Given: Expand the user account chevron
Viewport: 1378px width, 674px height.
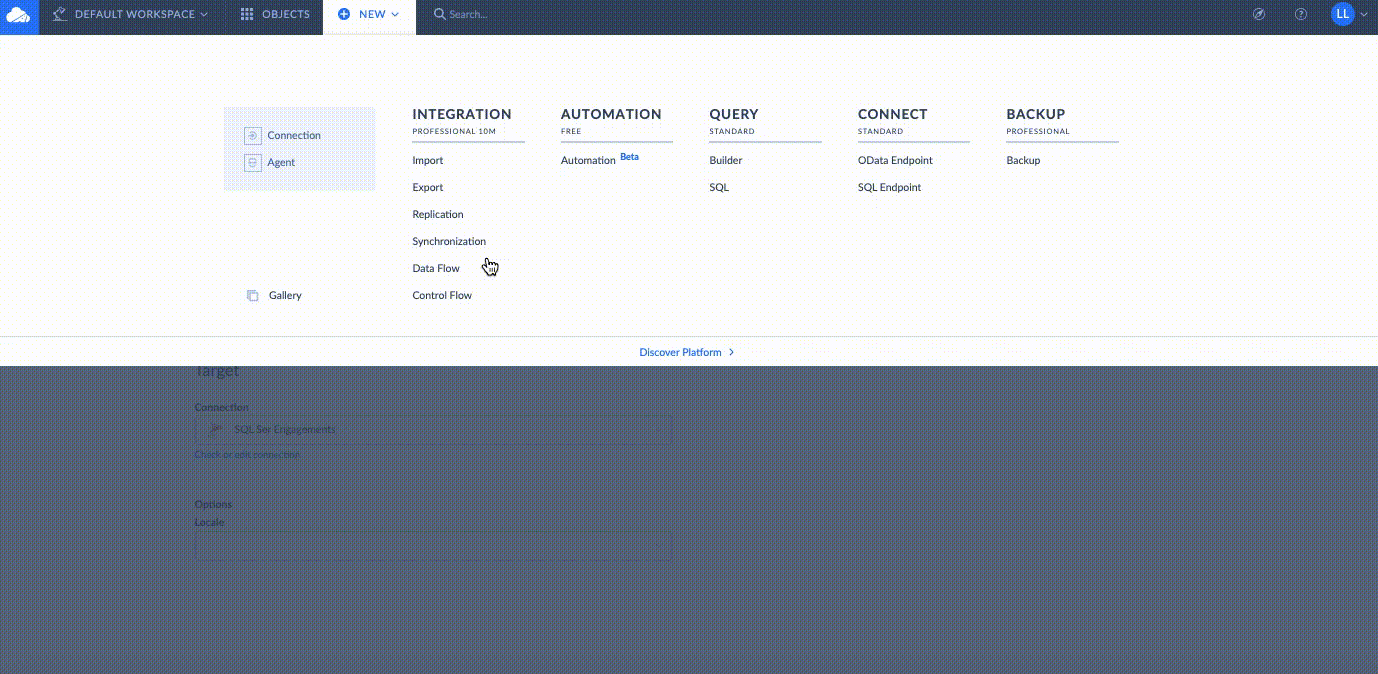Looking at the screenshot, I should (1363, 14).
